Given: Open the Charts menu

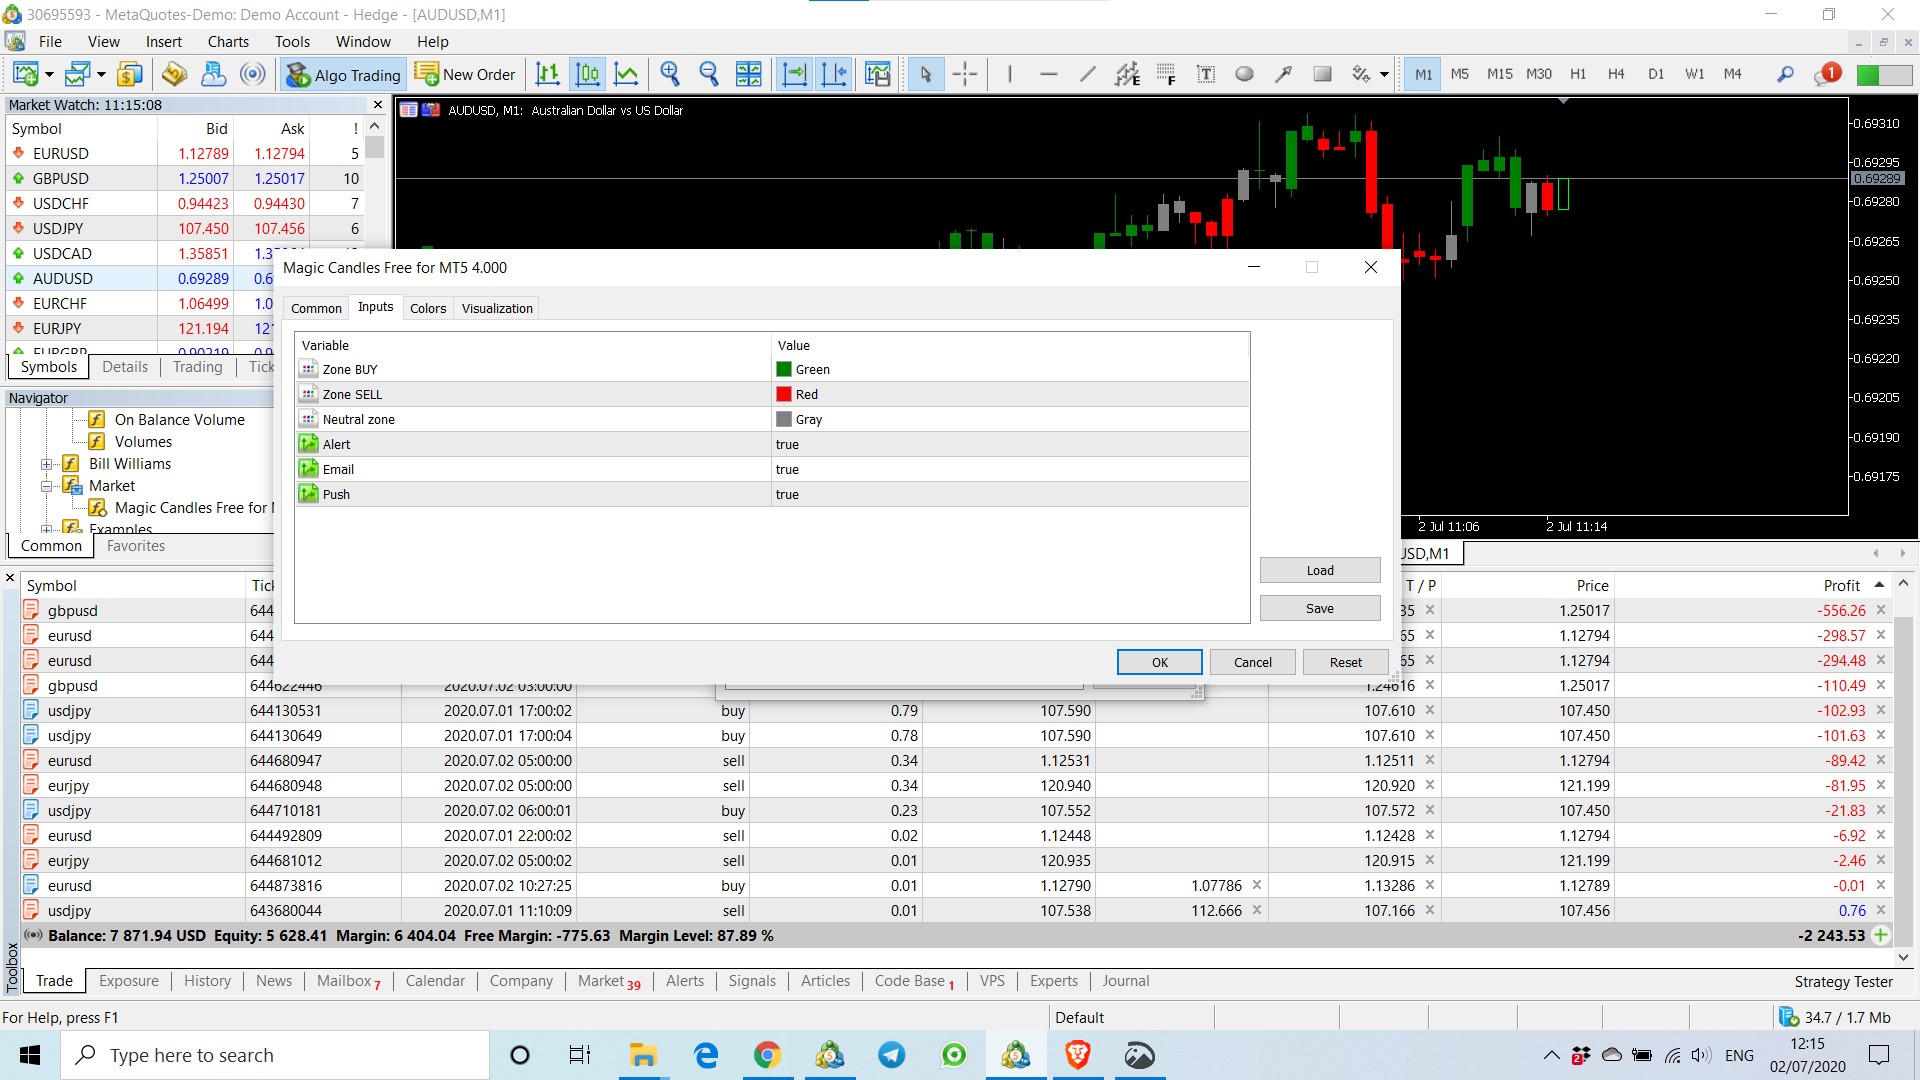Looking at the screenshot, I should click(228, 41).
